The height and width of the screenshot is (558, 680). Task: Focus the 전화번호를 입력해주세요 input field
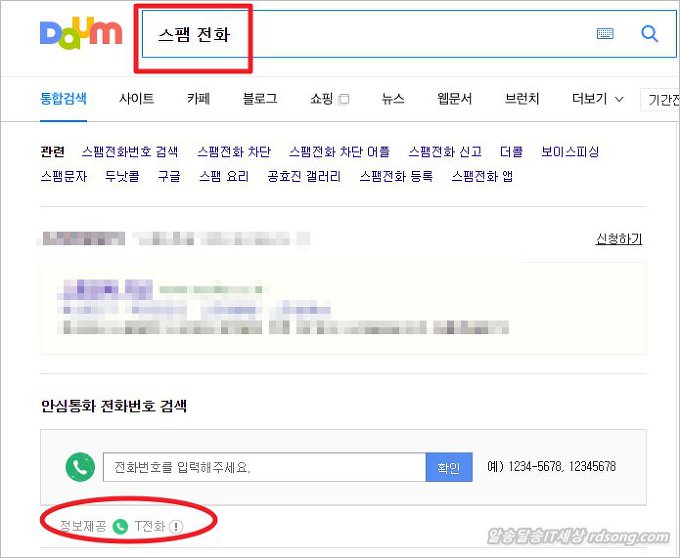(x=265, y=467)
